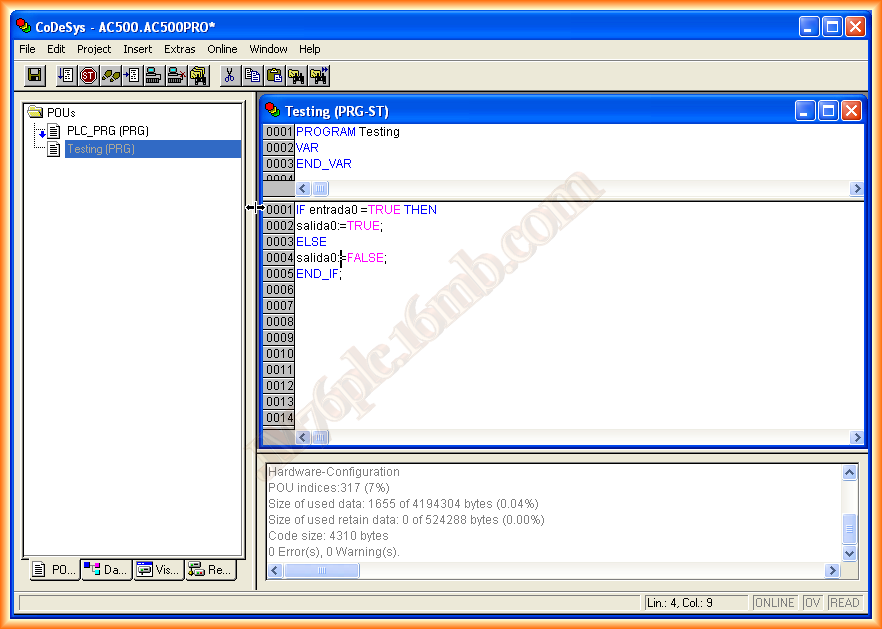Switch to the Resources tab

click(210, 570)
